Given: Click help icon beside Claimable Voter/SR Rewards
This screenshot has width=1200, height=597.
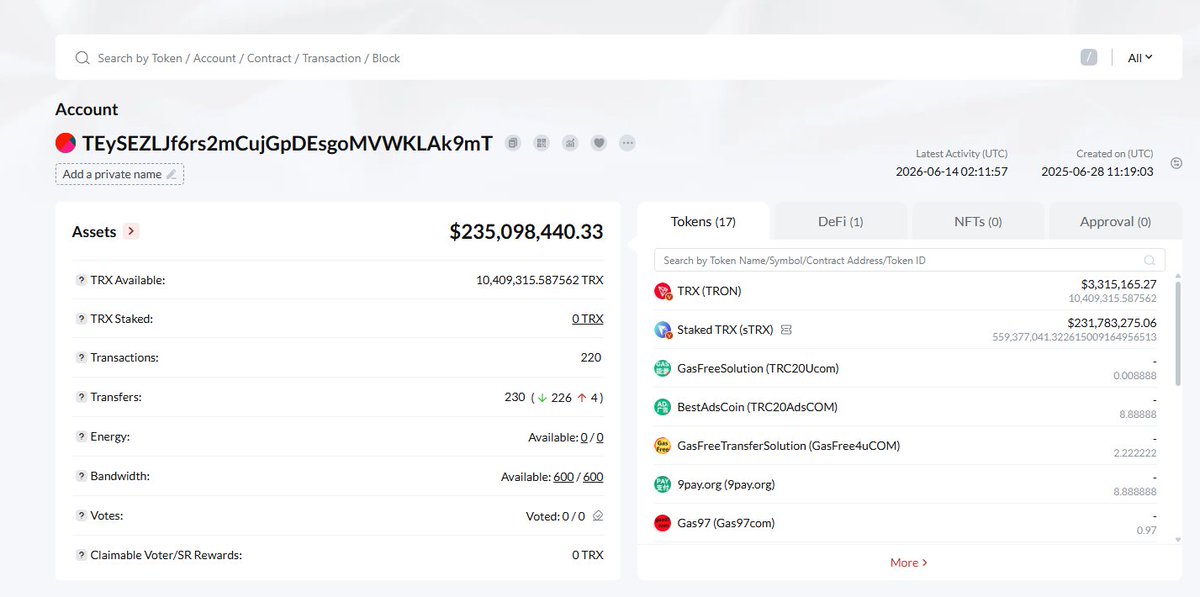Looking at the screenshot, I should pos(81,555).
